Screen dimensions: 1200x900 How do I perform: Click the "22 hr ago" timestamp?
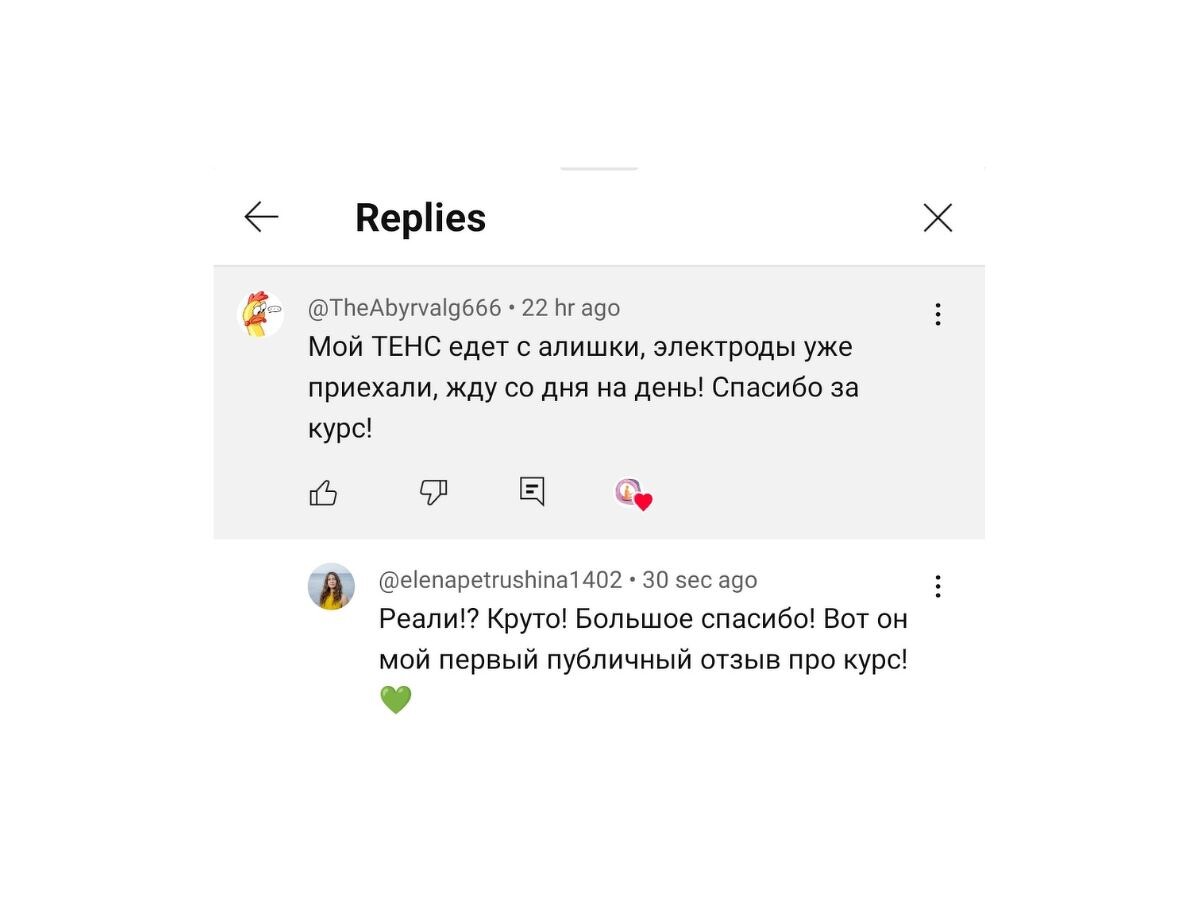click(x=571, y=308)
